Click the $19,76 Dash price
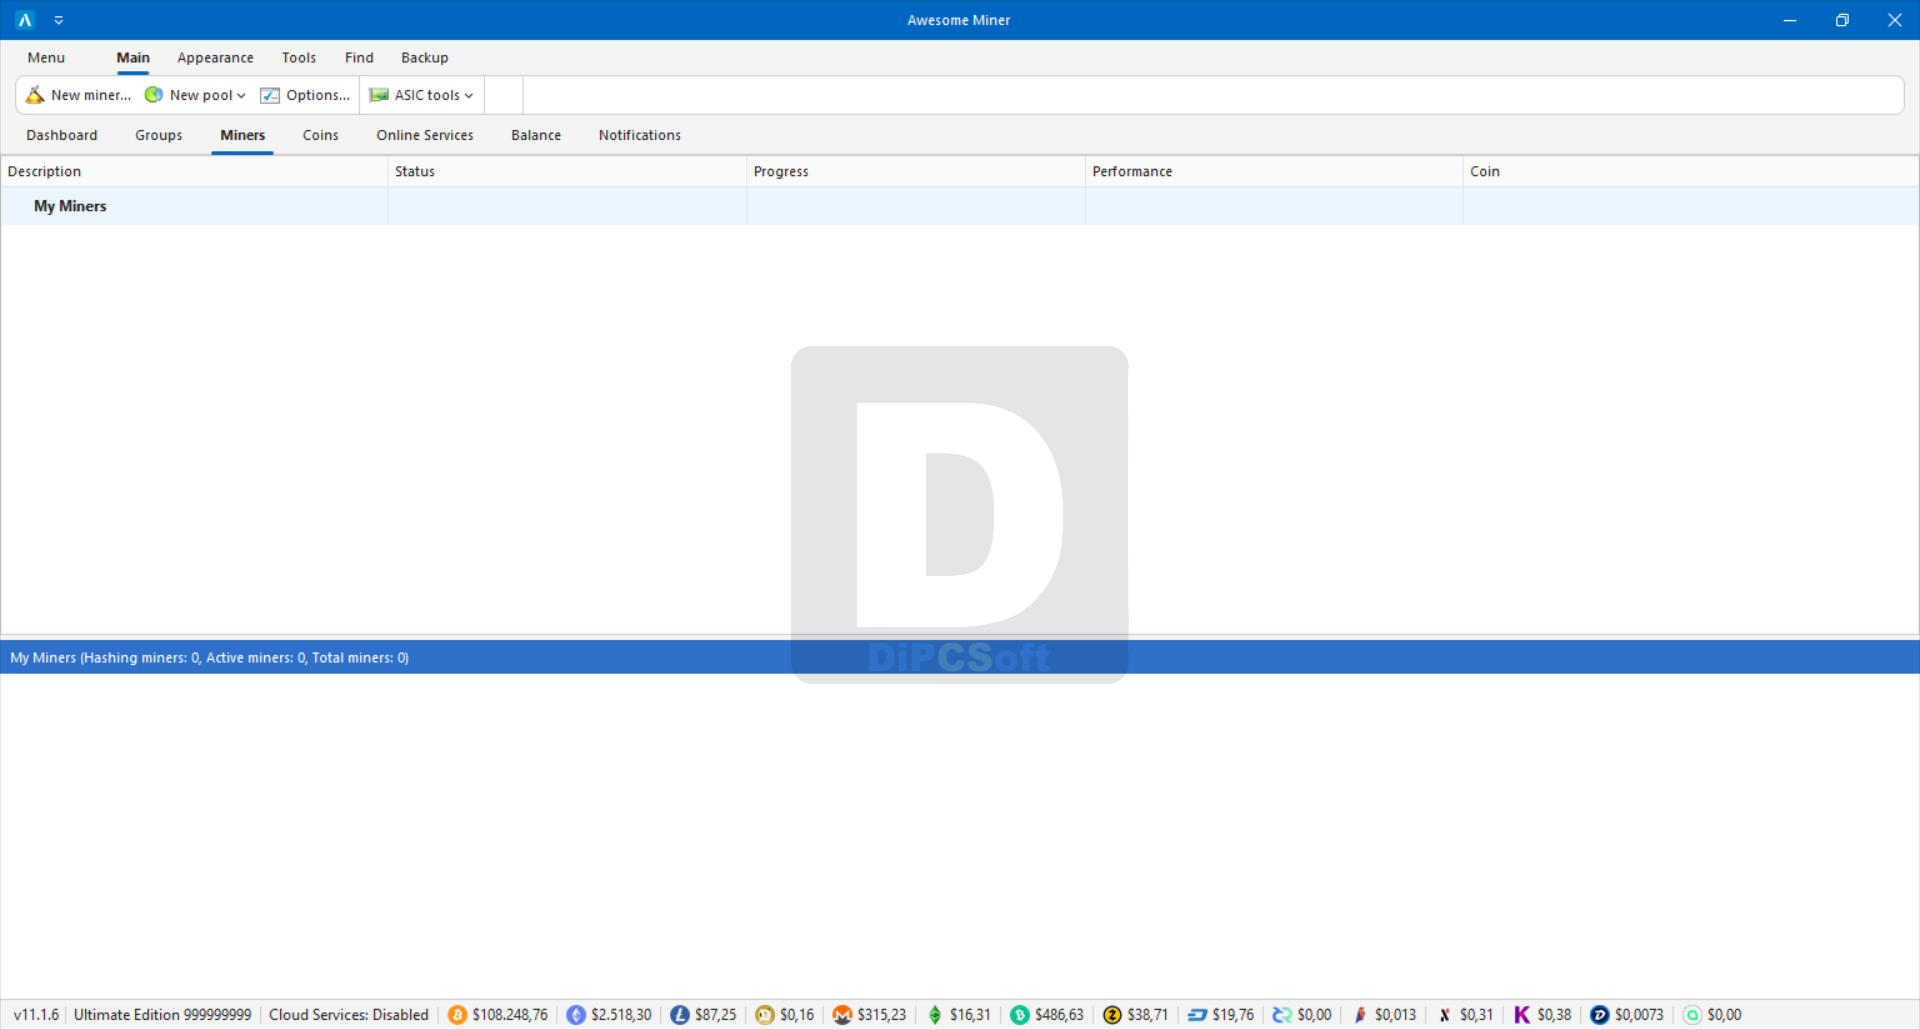Screen dimensions: 1920x1030 [1233, 1015]
